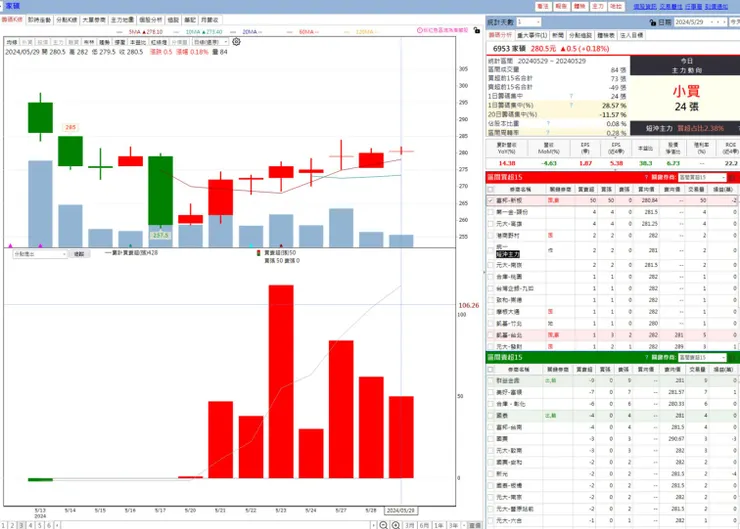This screenshot has height=529, width=740.
Task: Switch to the 籌碼K線 tab
Action: click(x=12, y=20)
